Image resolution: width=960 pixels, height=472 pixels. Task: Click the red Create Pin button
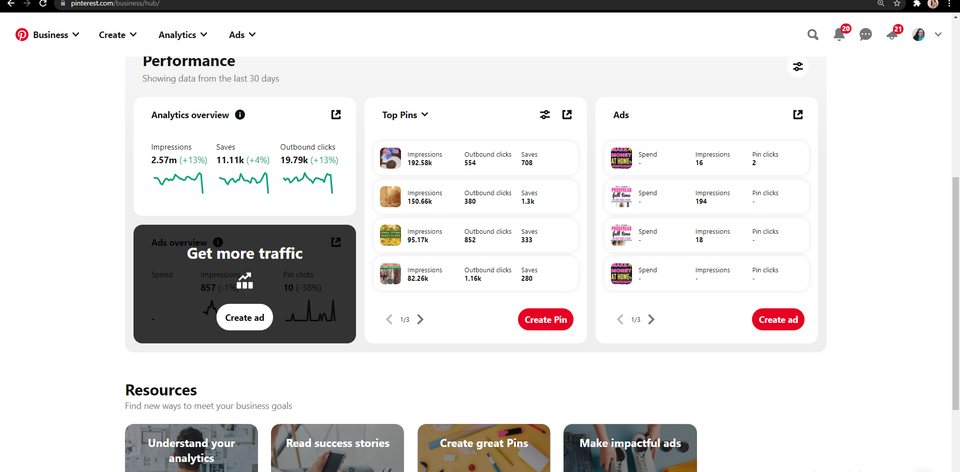click(546, 319)
